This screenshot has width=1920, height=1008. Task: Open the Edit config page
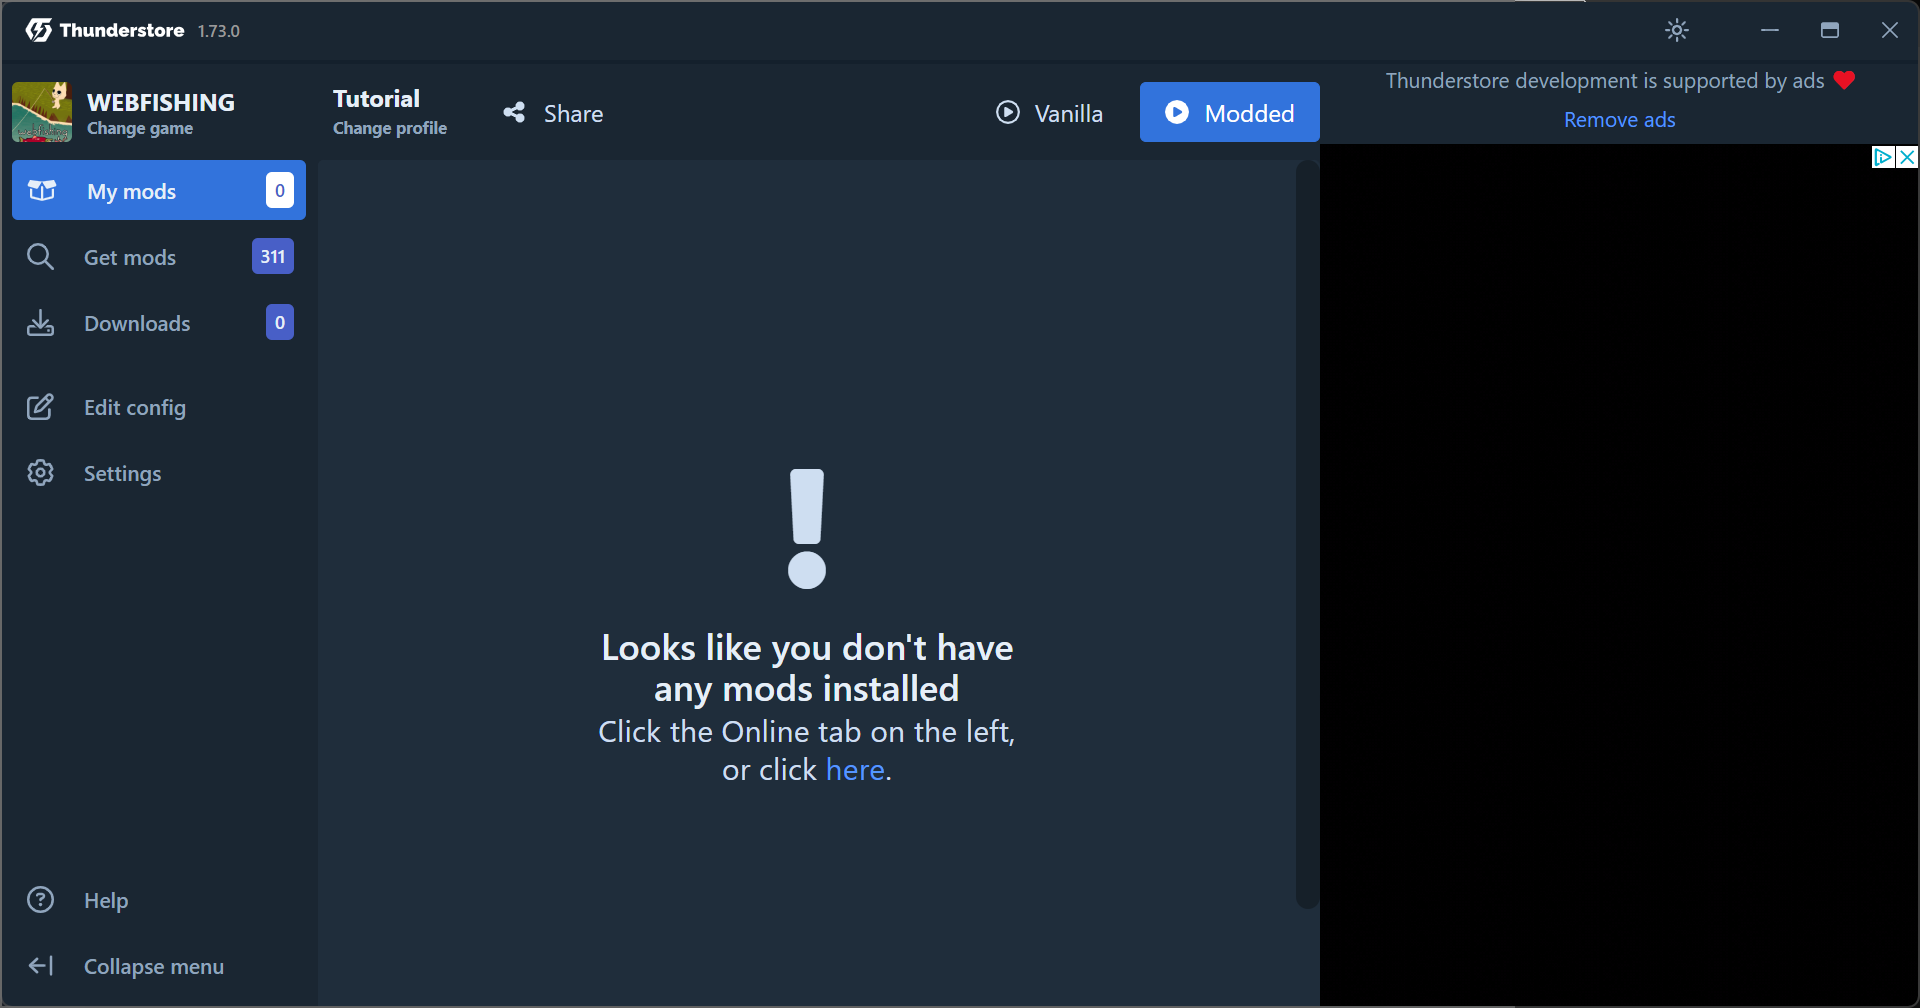pyautogui.click(x=159, y=407)
